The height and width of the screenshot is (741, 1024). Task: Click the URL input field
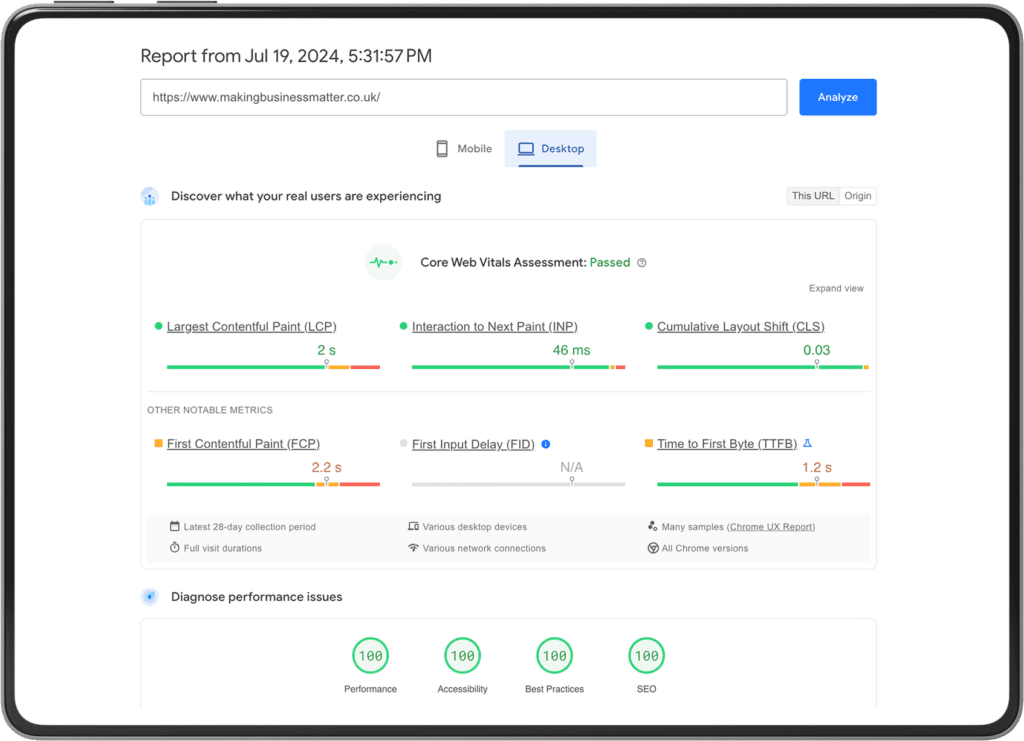click(x=463, y=98)
